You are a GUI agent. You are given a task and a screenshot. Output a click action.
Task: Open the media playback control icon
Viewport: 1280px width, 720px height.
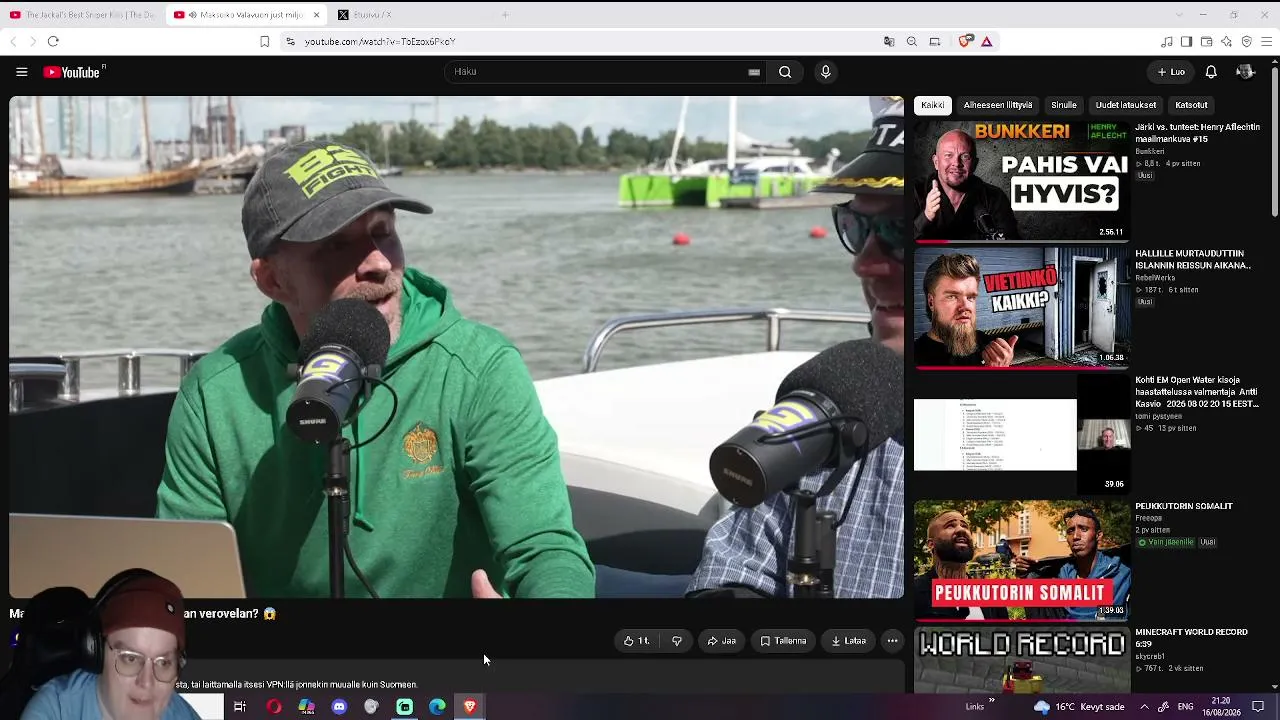tap(1166, 41)
